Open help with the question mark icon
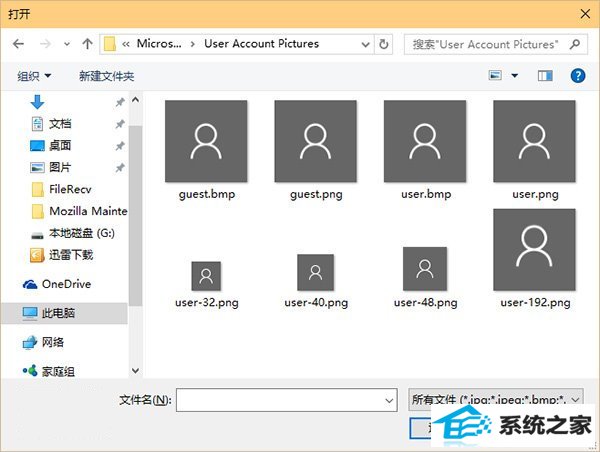 (578, 76)
